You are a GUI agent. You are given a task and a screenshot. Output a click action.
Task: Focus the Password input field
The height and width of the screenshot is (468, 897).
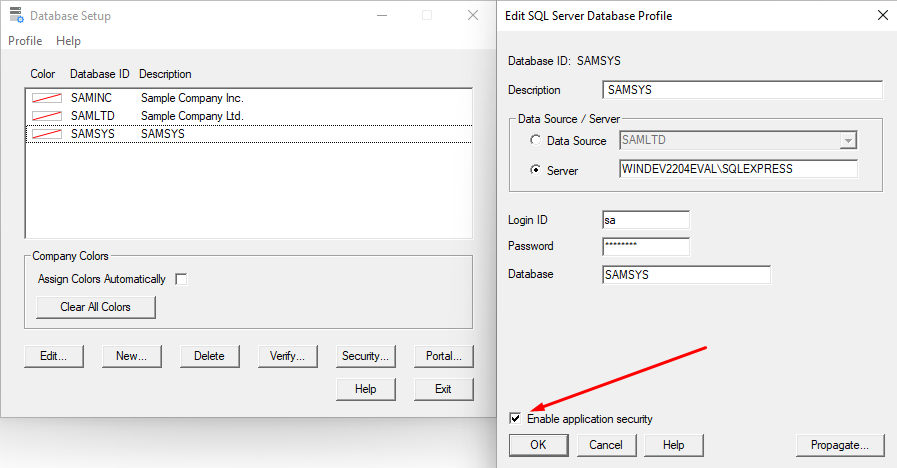coord(646,246)
